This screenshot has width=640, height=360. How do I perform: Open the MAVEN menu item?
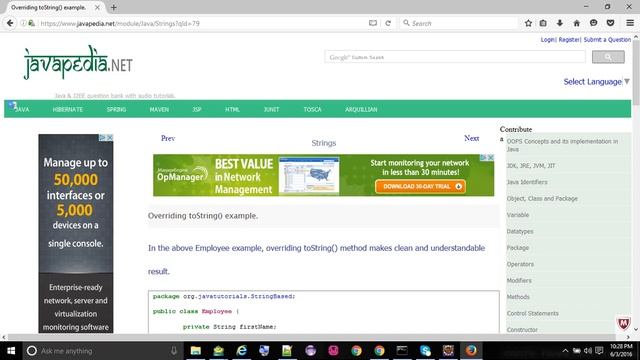159,109
